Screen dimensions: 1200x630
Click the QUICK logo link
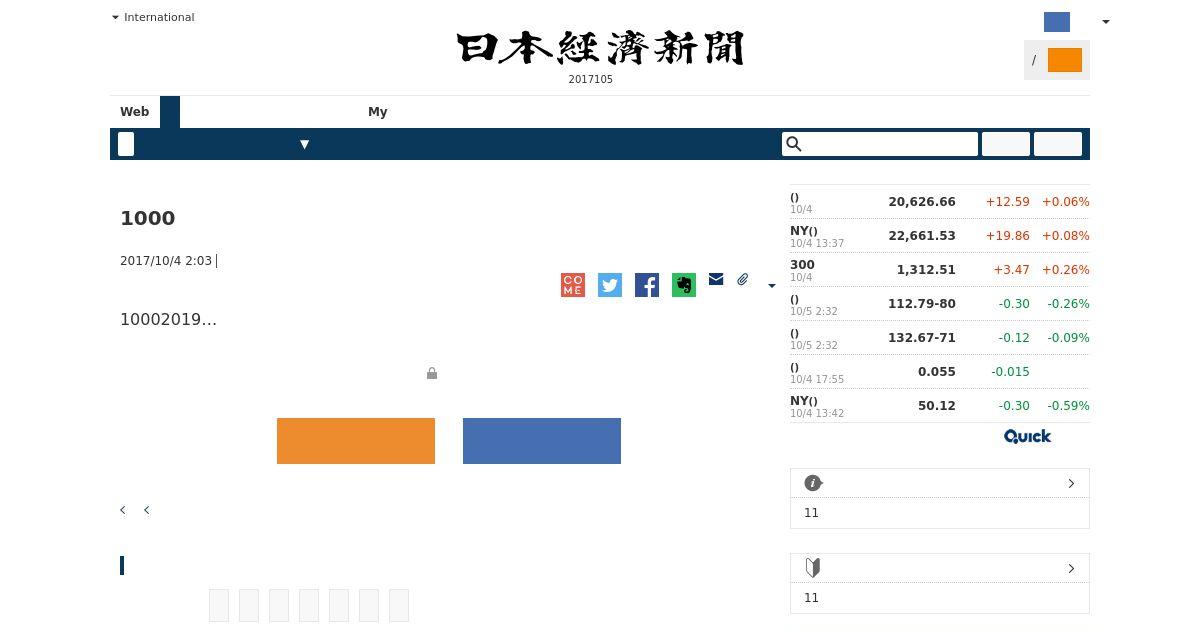(x=1028, y=436)
